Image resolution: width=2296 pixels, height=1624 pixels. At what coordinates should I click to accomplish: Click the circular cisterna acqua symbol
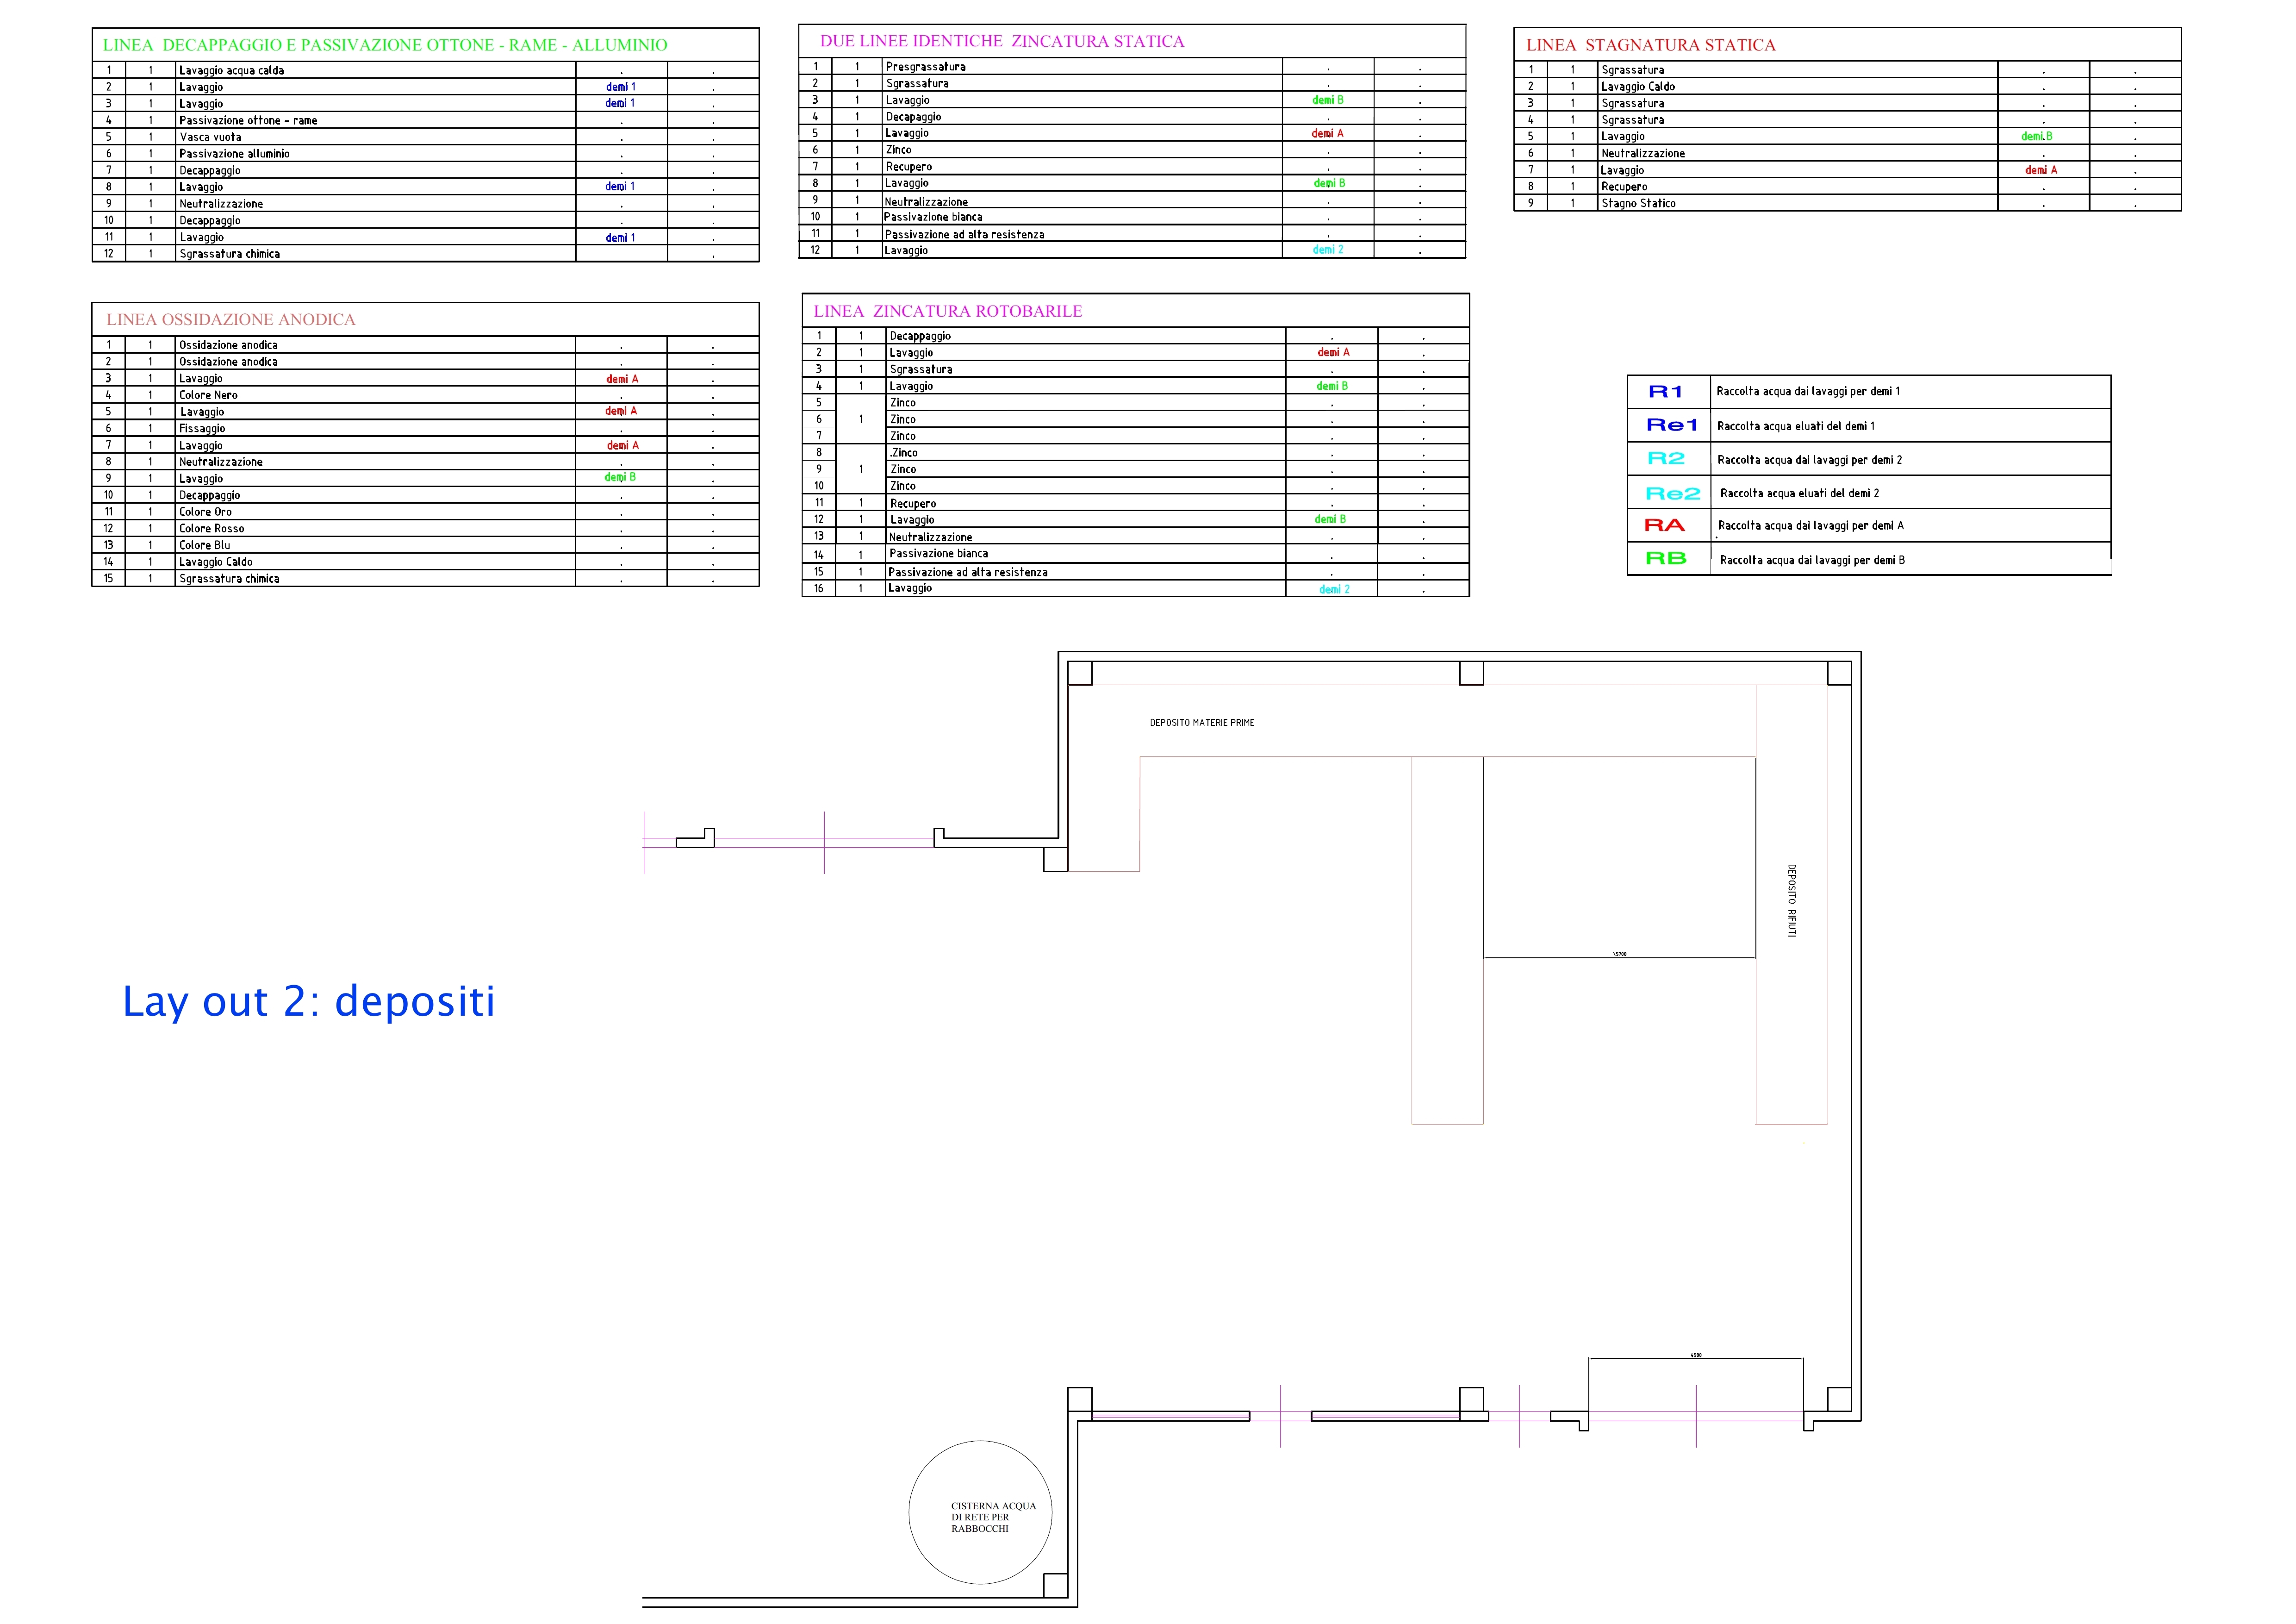coord(980,1512)
